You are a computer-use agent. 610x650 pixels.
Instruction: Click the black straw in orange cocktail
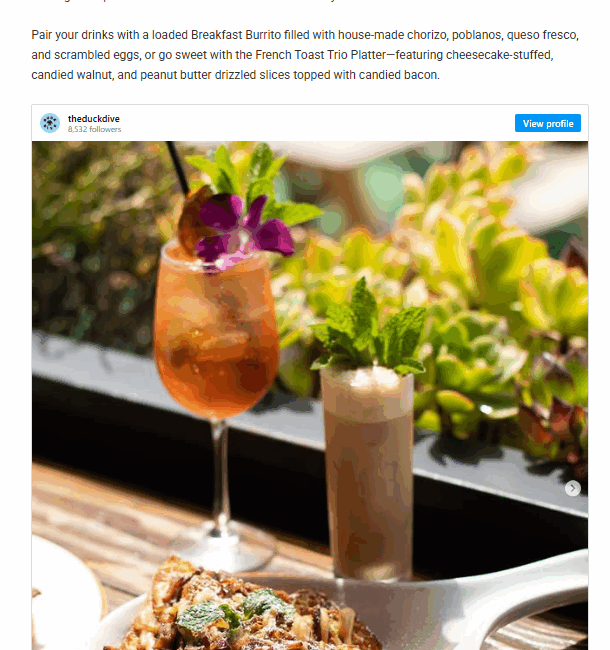pyautogui.click(x=178, y=168)
